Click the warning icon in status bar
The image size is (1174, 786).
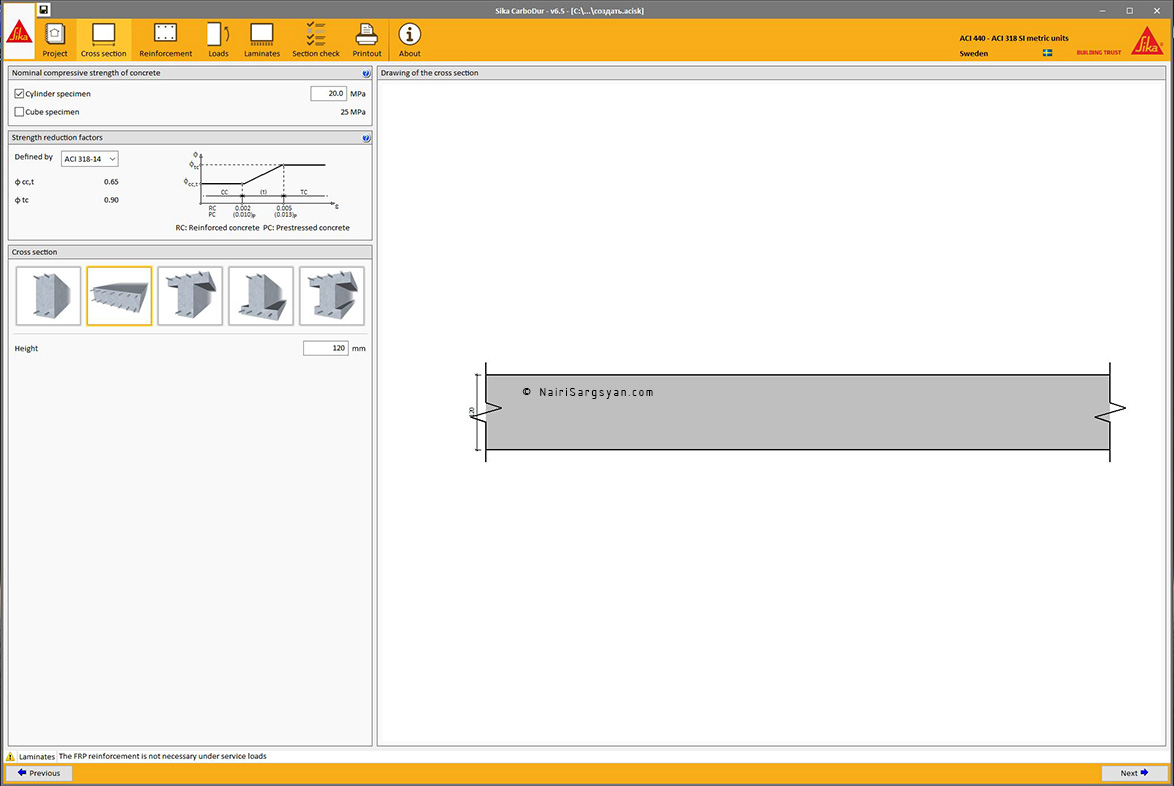10,756
